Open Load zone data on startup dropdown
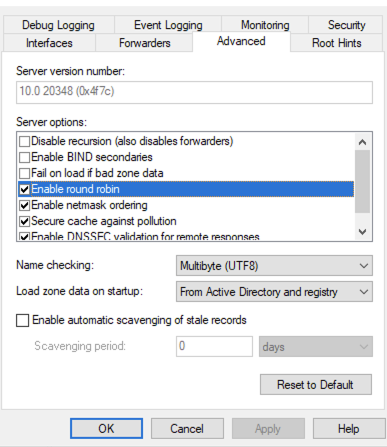Screen dimensions: 387x447 pos(274,292)
